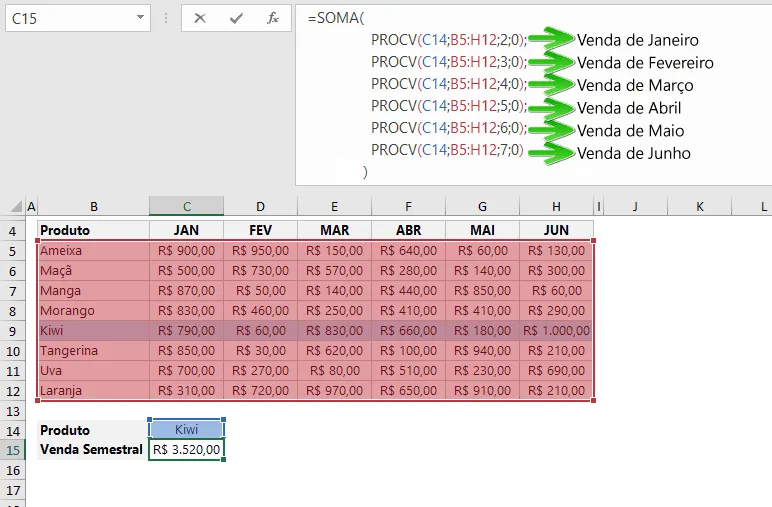Click the JAN column title cell
The height and width of the screenshot is (507, 772).
[x=187, y=230]
